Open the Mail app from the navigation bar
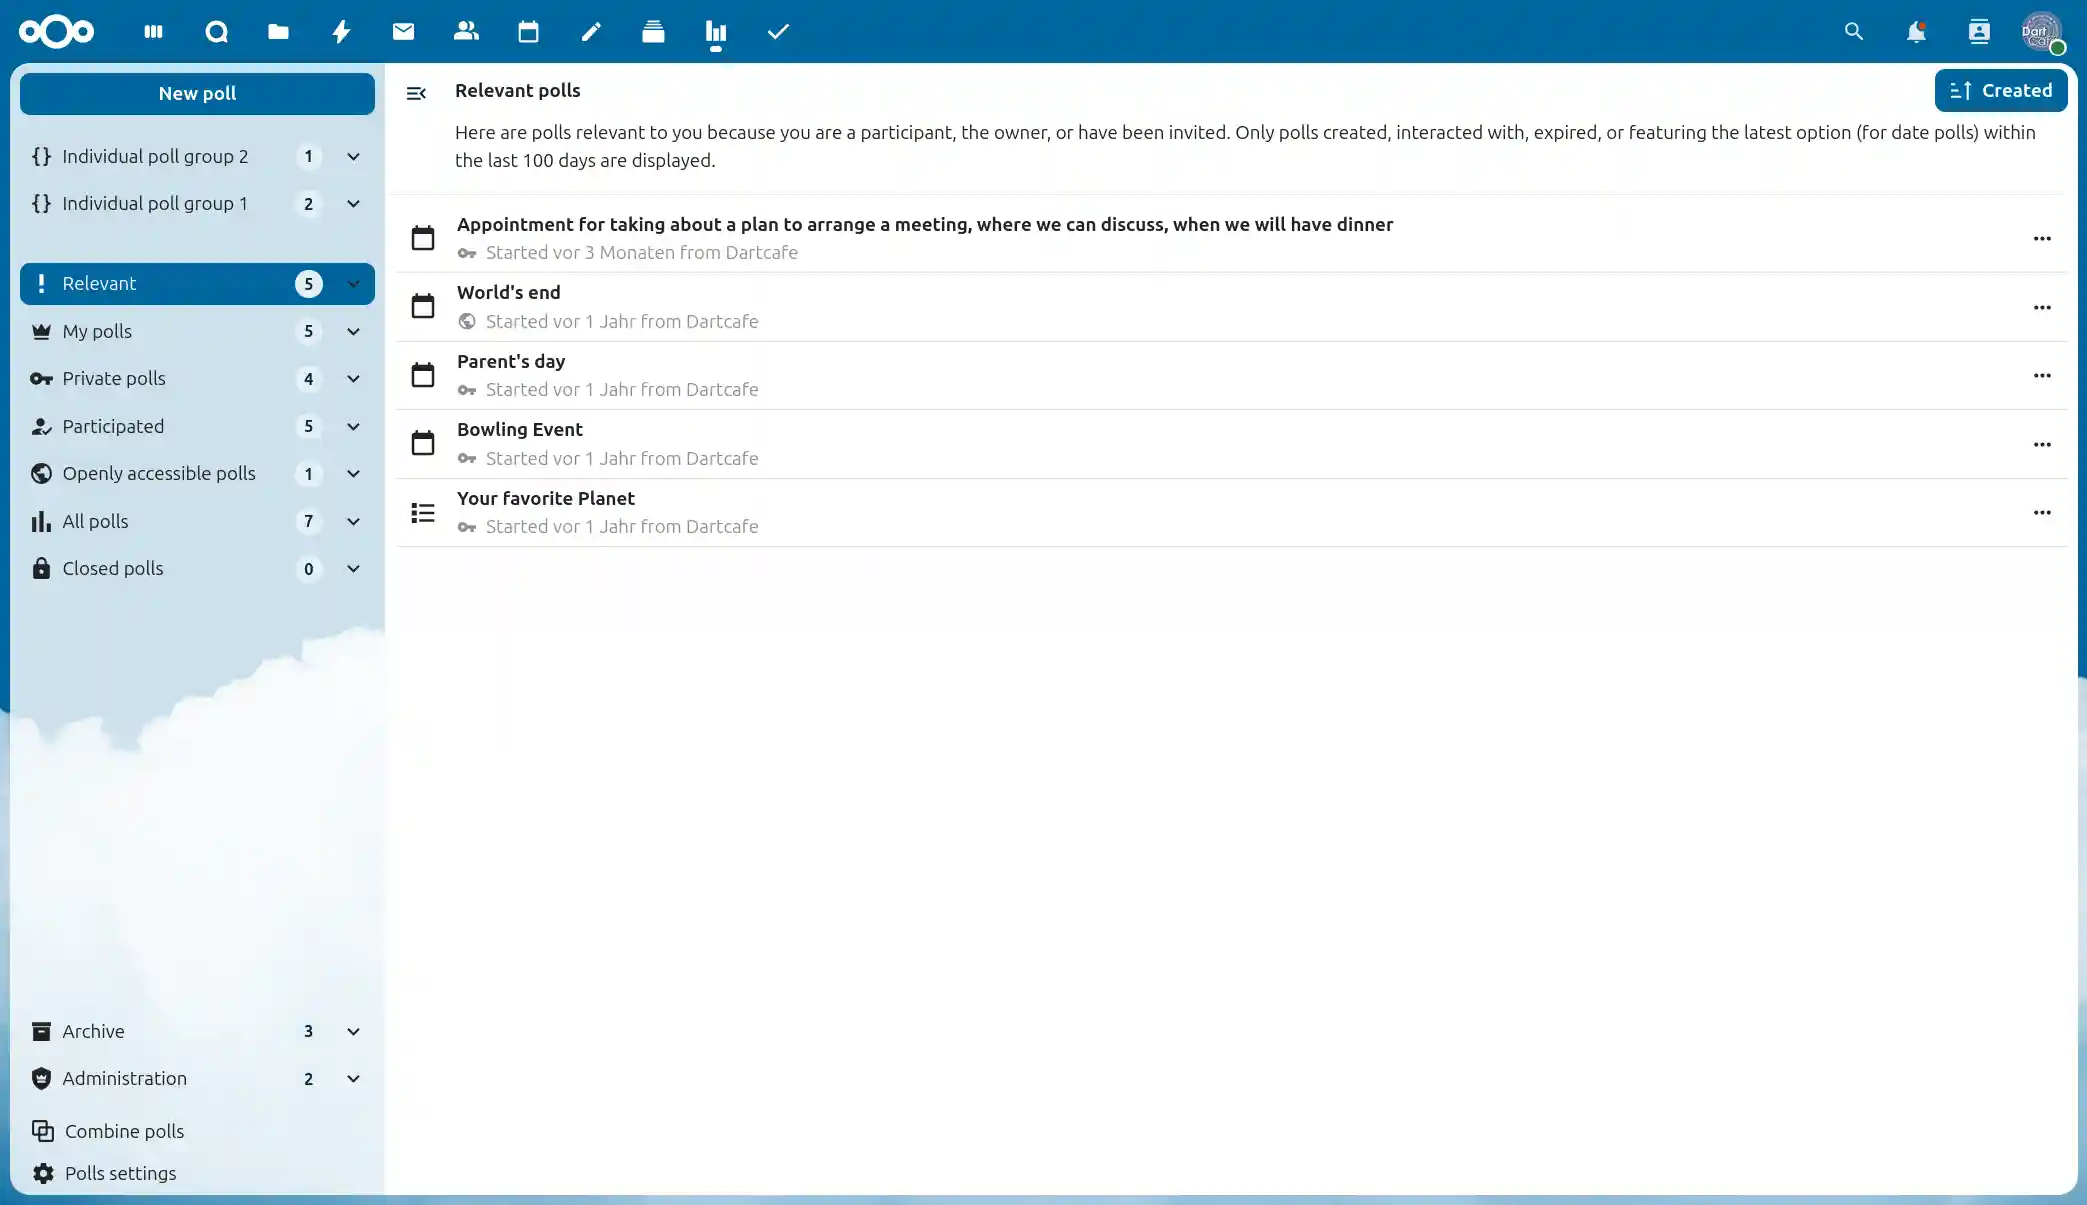The height and width of the screenshot is (1205, 2087). click(x=403, y=31)
